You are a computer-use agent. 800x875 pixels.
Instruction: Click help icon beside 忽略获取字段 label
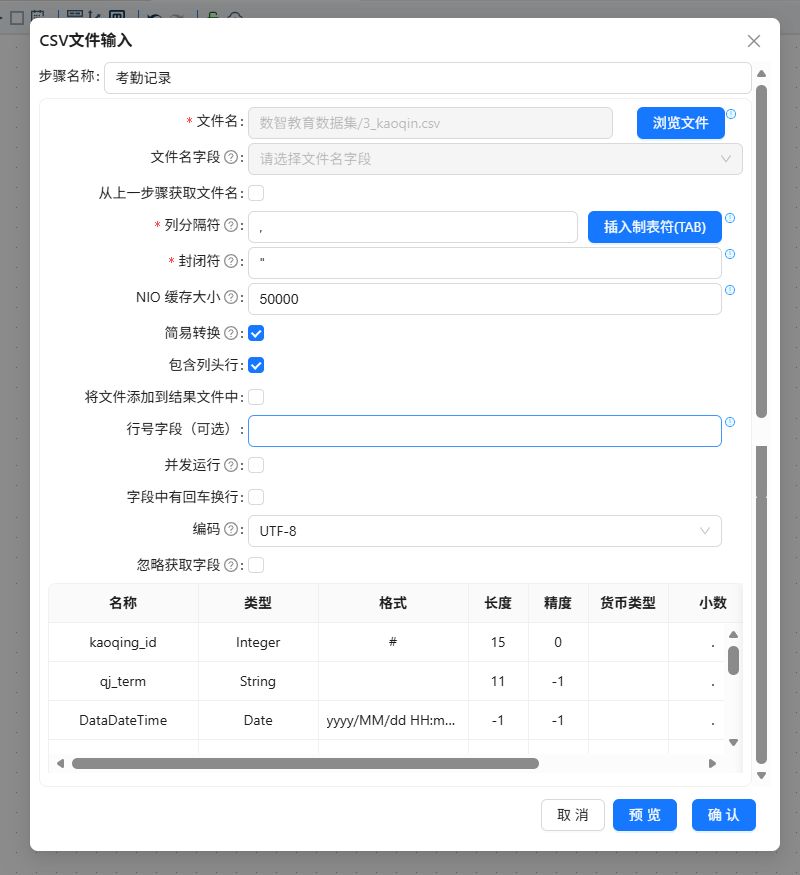(231, 565)
